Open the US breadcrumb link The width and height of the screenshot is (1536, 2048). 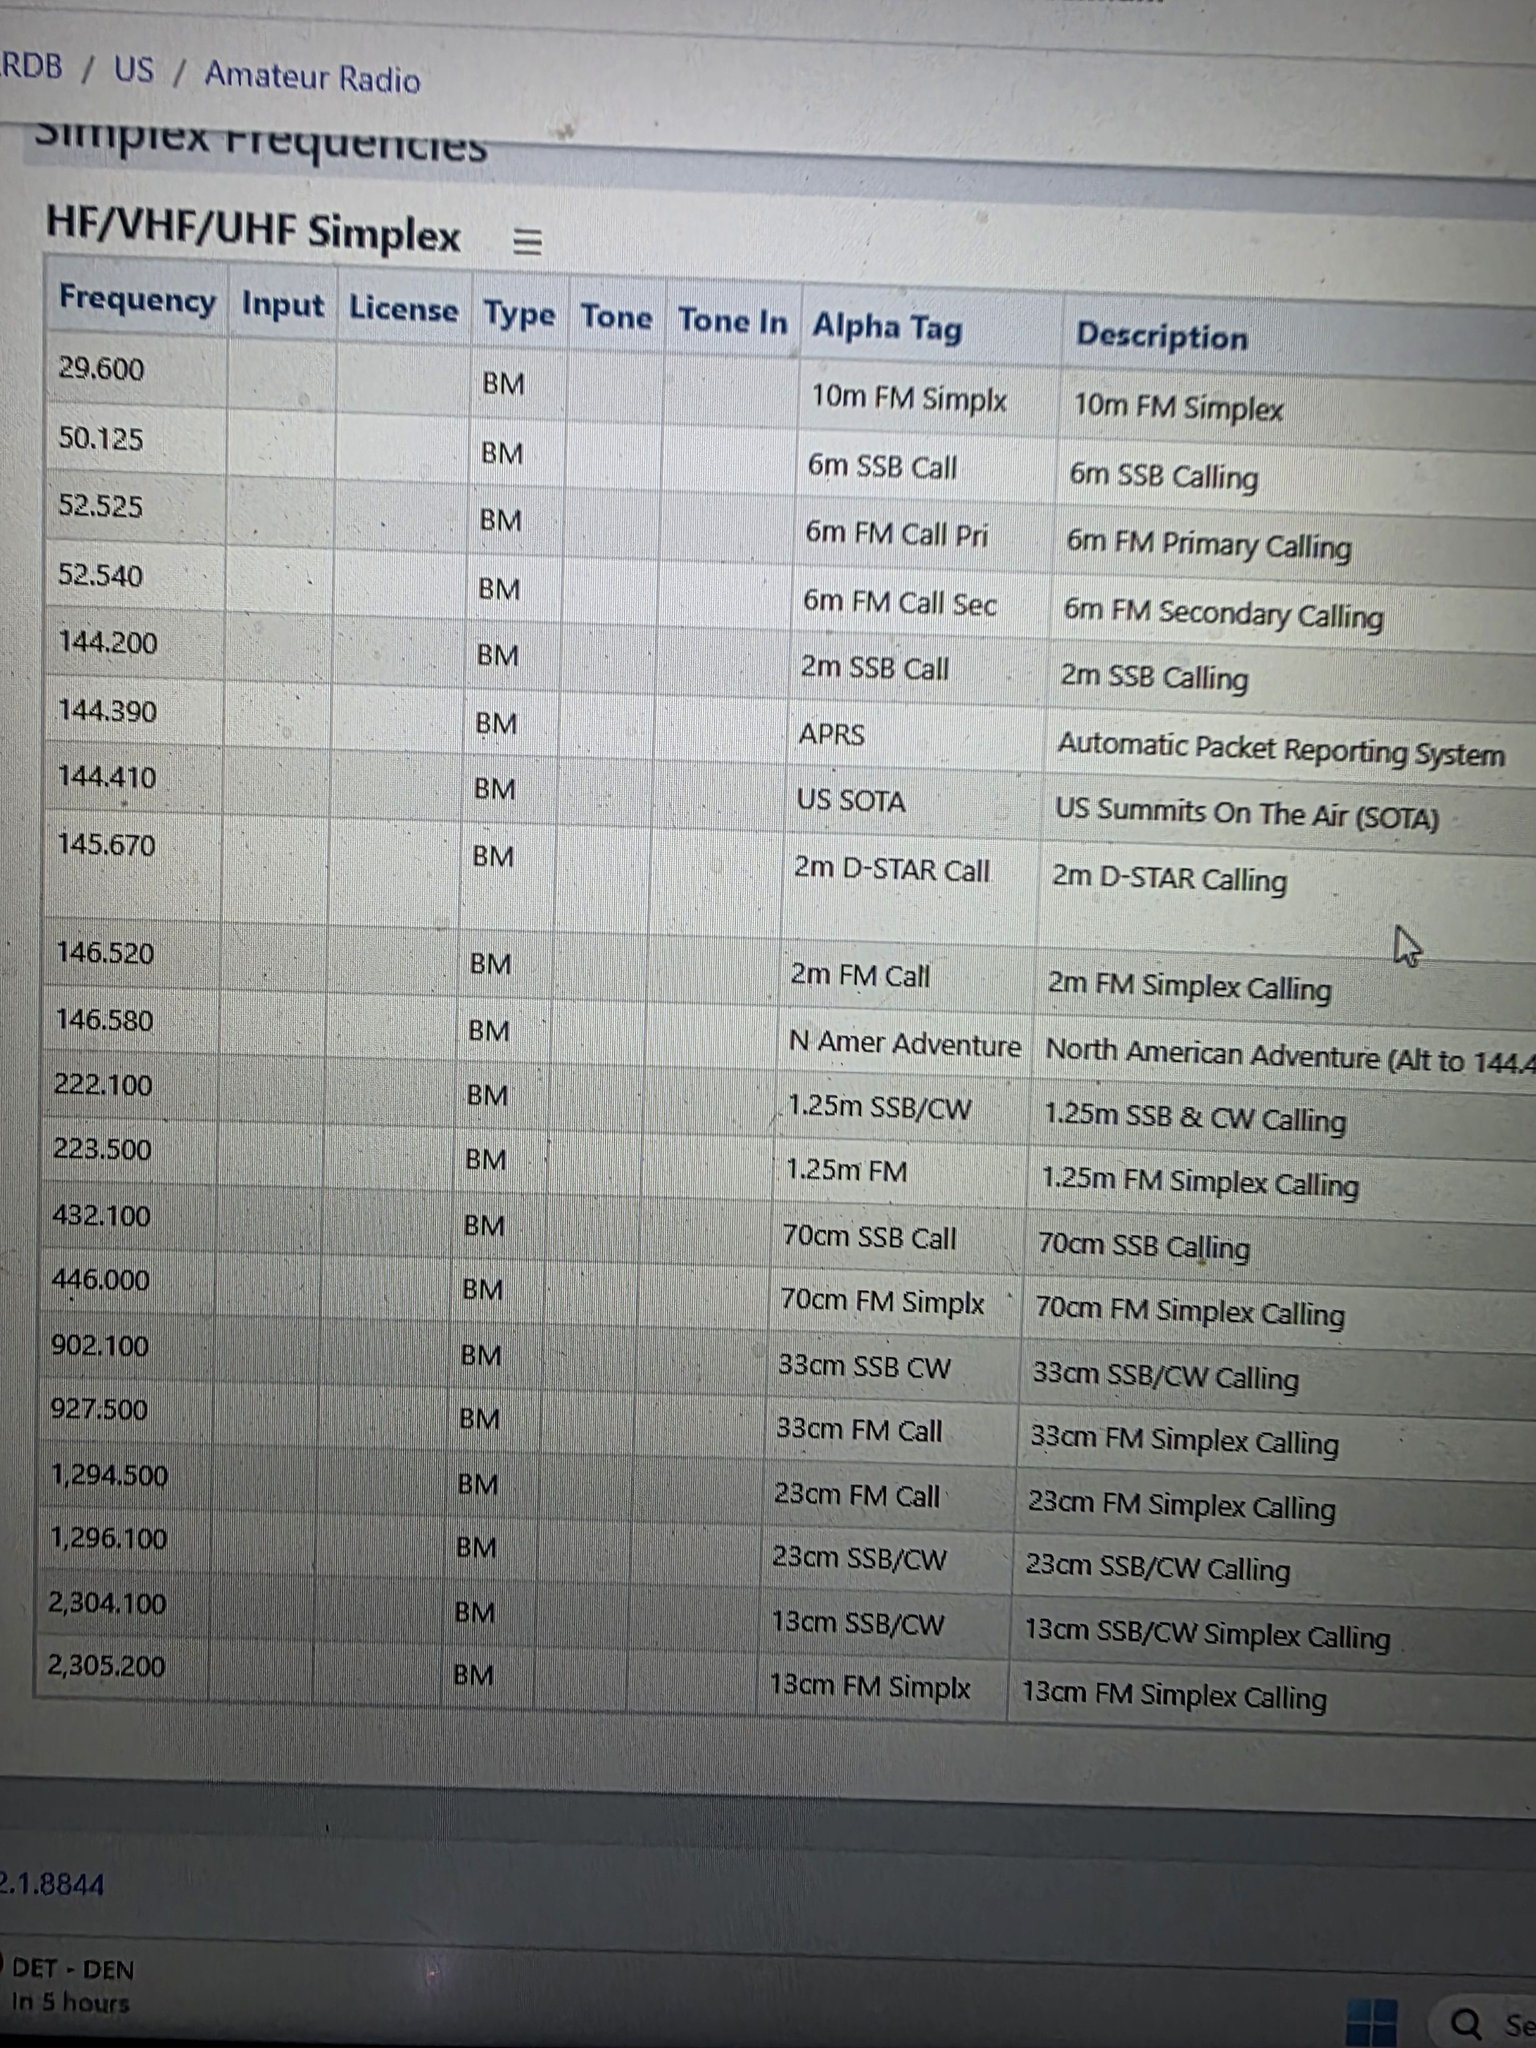[133, 69]
